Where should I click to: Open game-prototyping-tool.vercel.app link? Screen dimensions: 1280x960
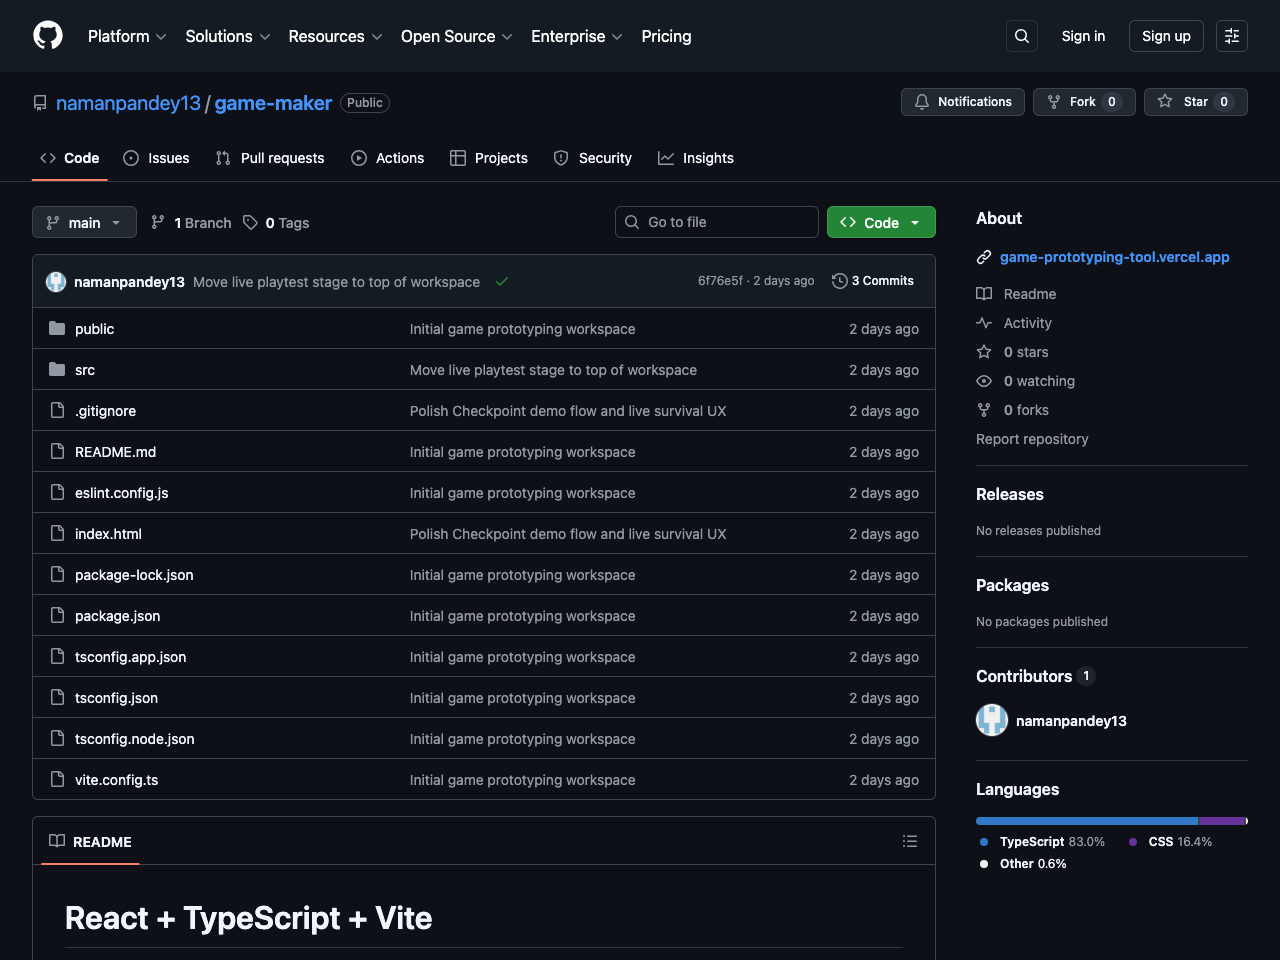click(1115, 257)
